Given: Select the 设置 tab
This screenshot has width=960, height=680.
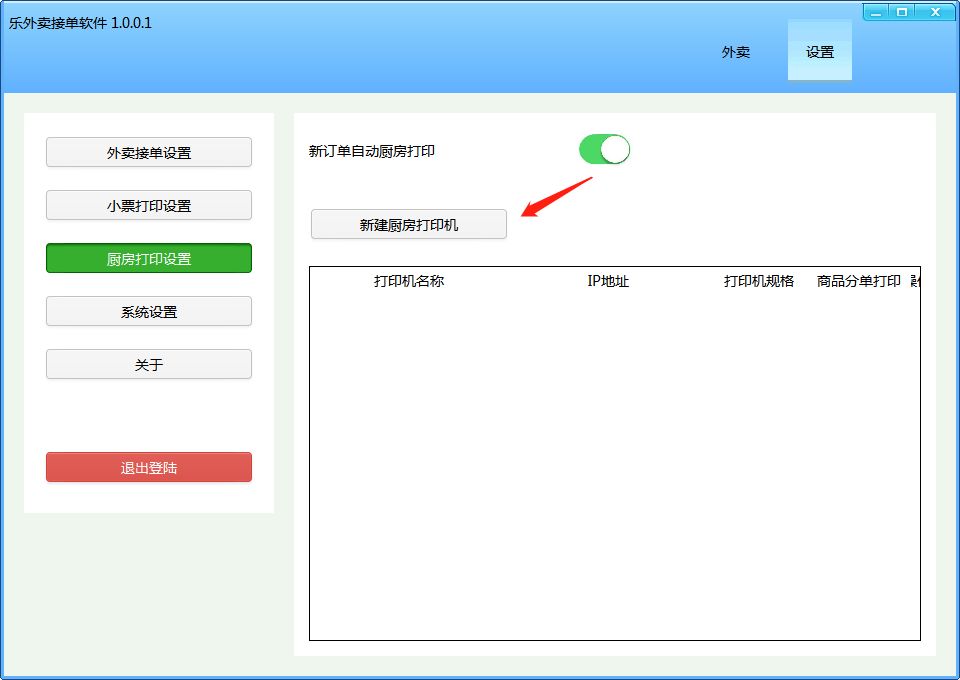Looking at the screenshot, I should tap(820, 52).
